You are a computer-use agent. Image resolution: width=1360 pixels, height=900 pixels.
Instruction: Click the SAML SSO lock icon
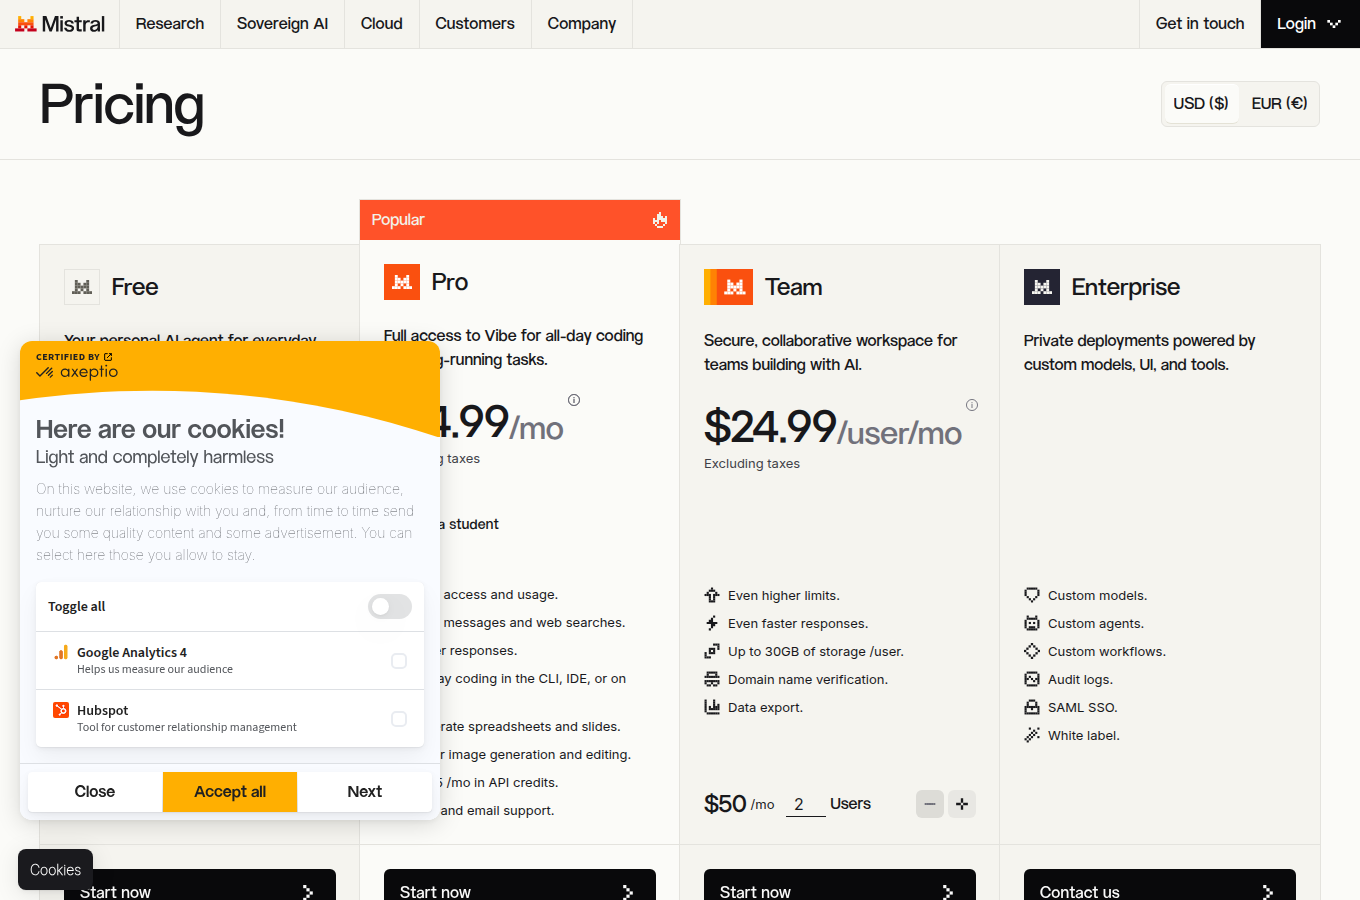(1032, 707)
